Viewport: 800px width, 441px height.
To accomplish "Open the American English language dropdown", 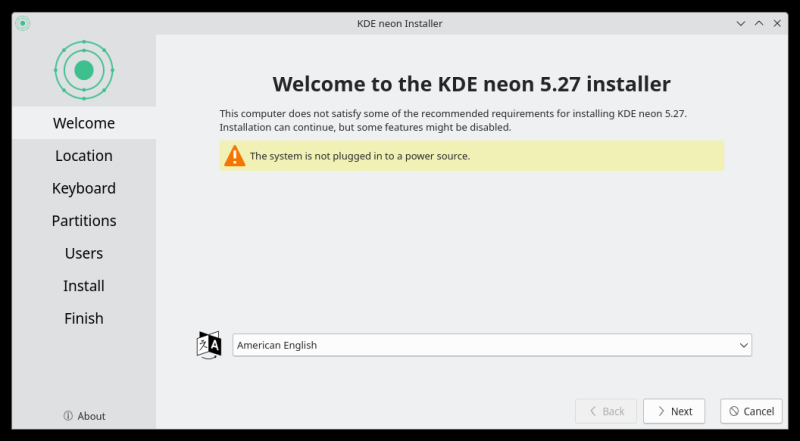I will coord(491,345).
